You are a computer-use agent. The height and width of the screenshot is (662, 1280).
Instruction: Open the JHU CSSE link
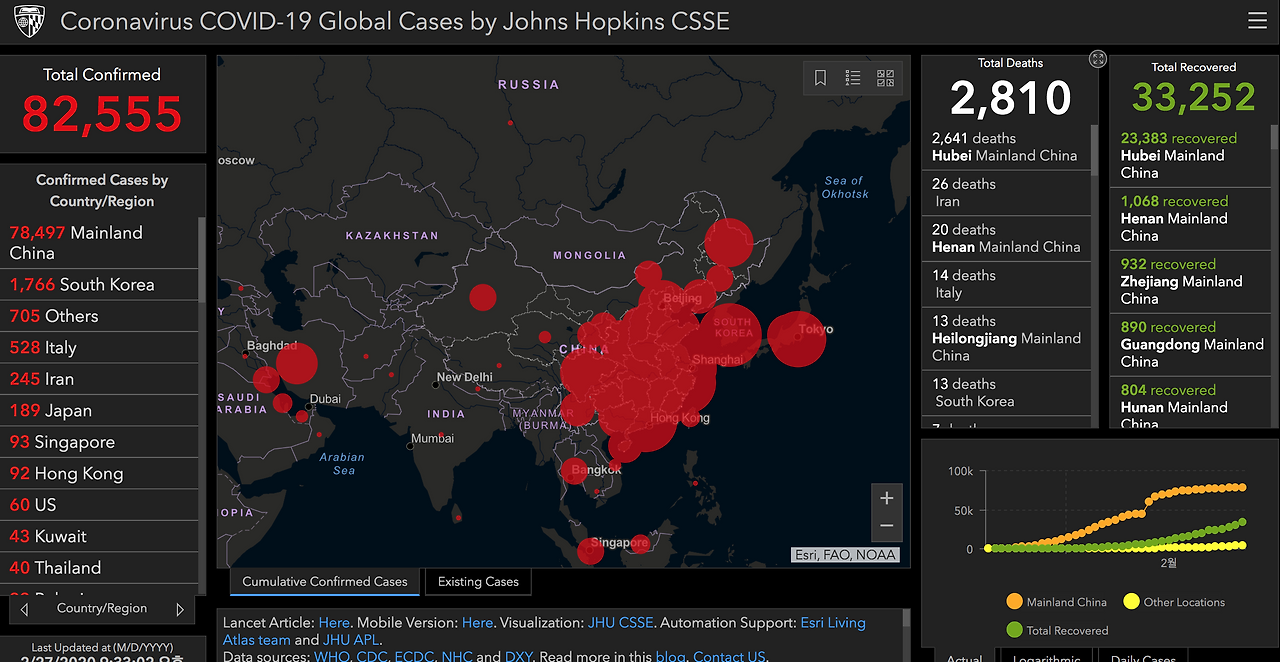620,622
